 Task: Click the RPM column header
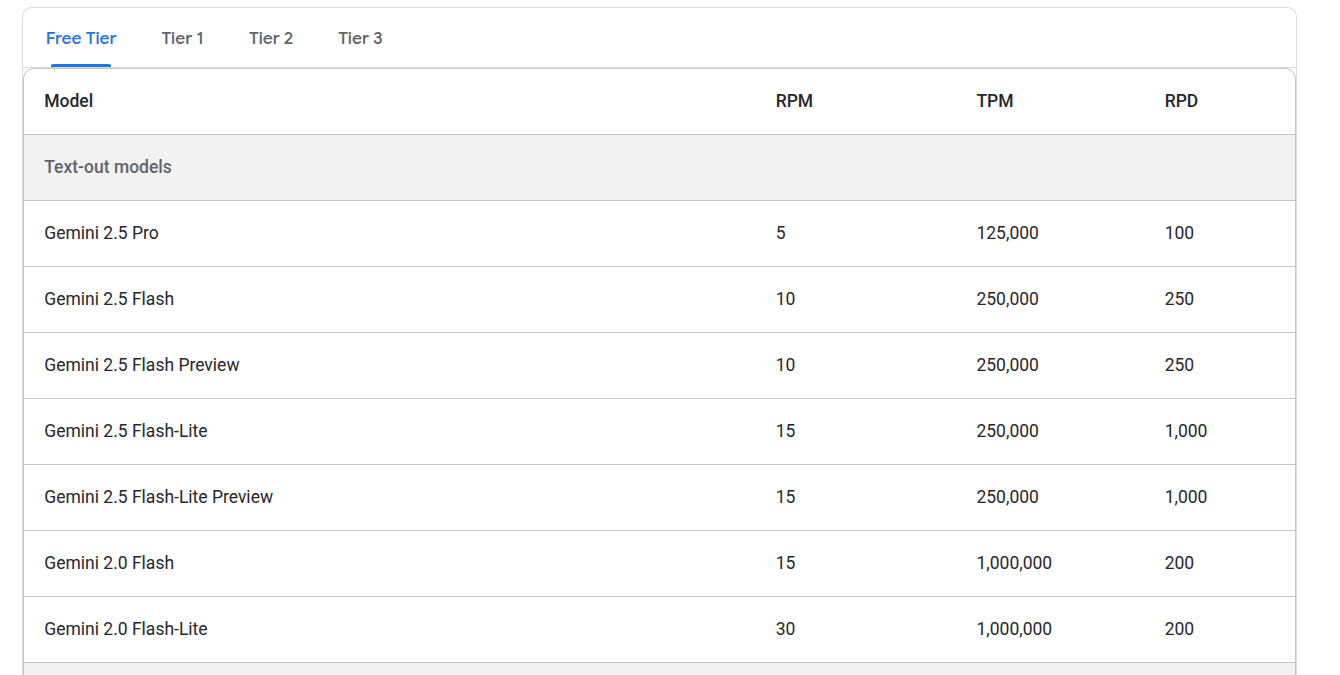click(794, 101)
